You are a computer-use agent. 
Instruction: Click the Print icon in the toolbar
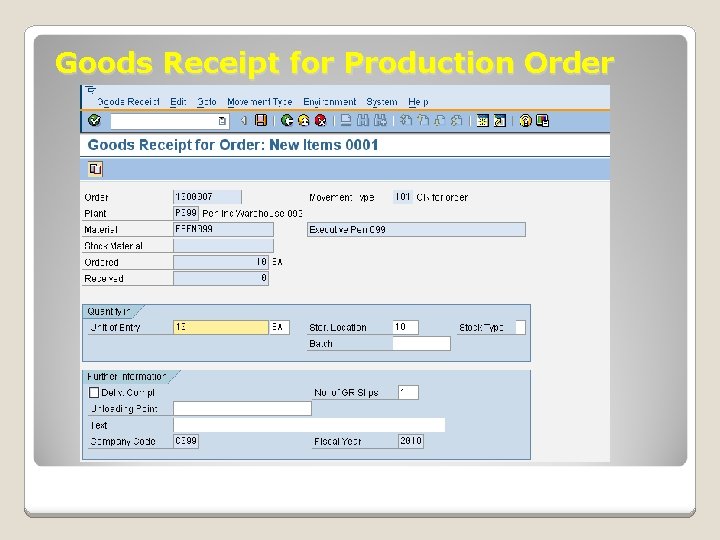click(x=346, y=120)
